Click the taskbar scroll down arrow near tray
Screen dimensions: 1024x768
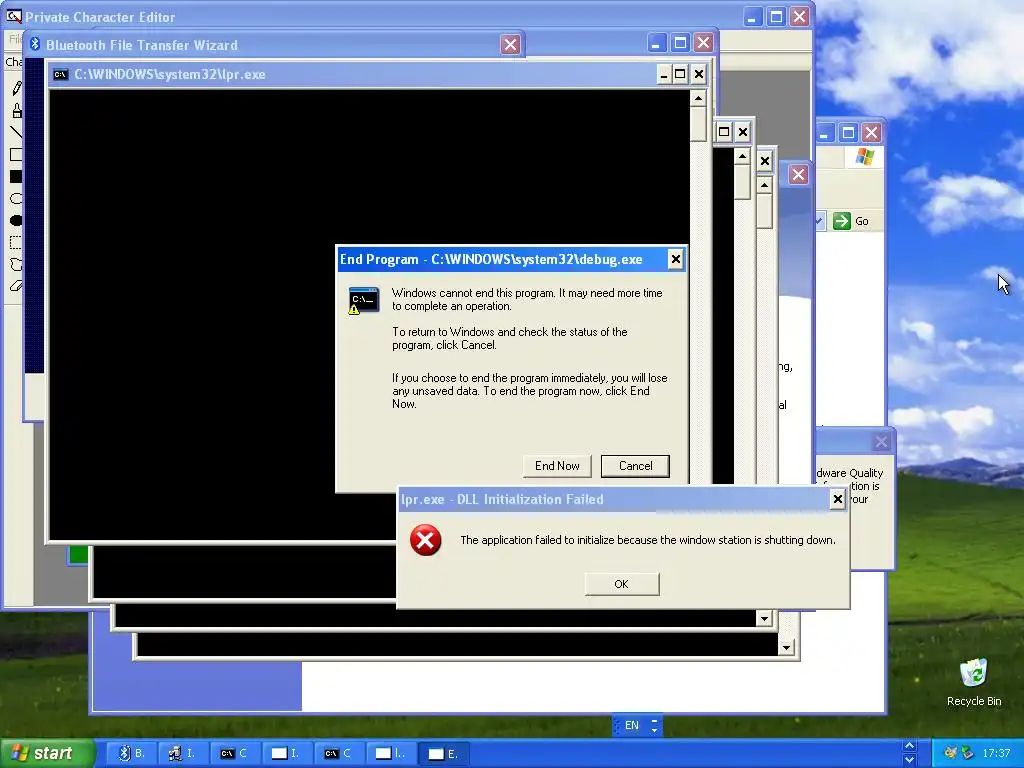click(909, 760)
